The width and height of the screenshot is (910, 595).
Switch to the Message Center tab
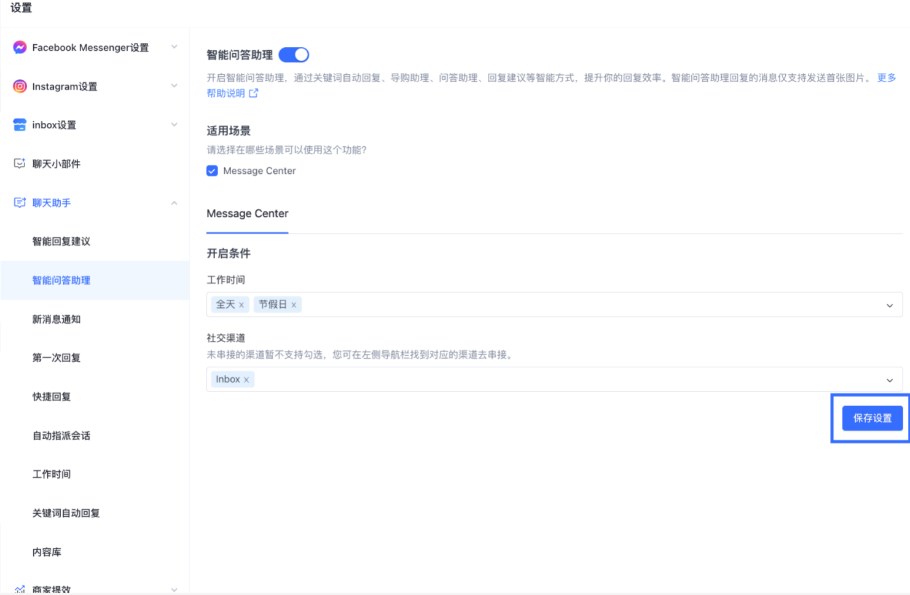click(247, 214)
